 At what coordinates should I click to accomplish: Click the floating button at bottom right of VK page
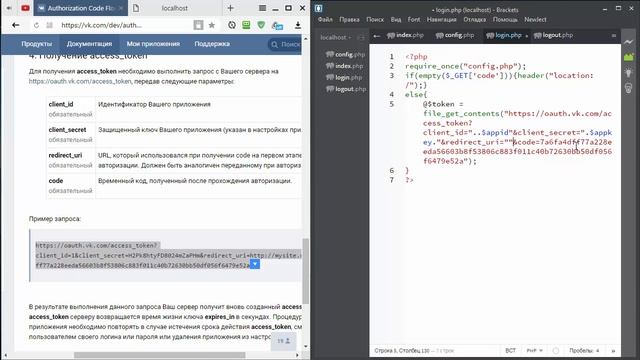284,341
